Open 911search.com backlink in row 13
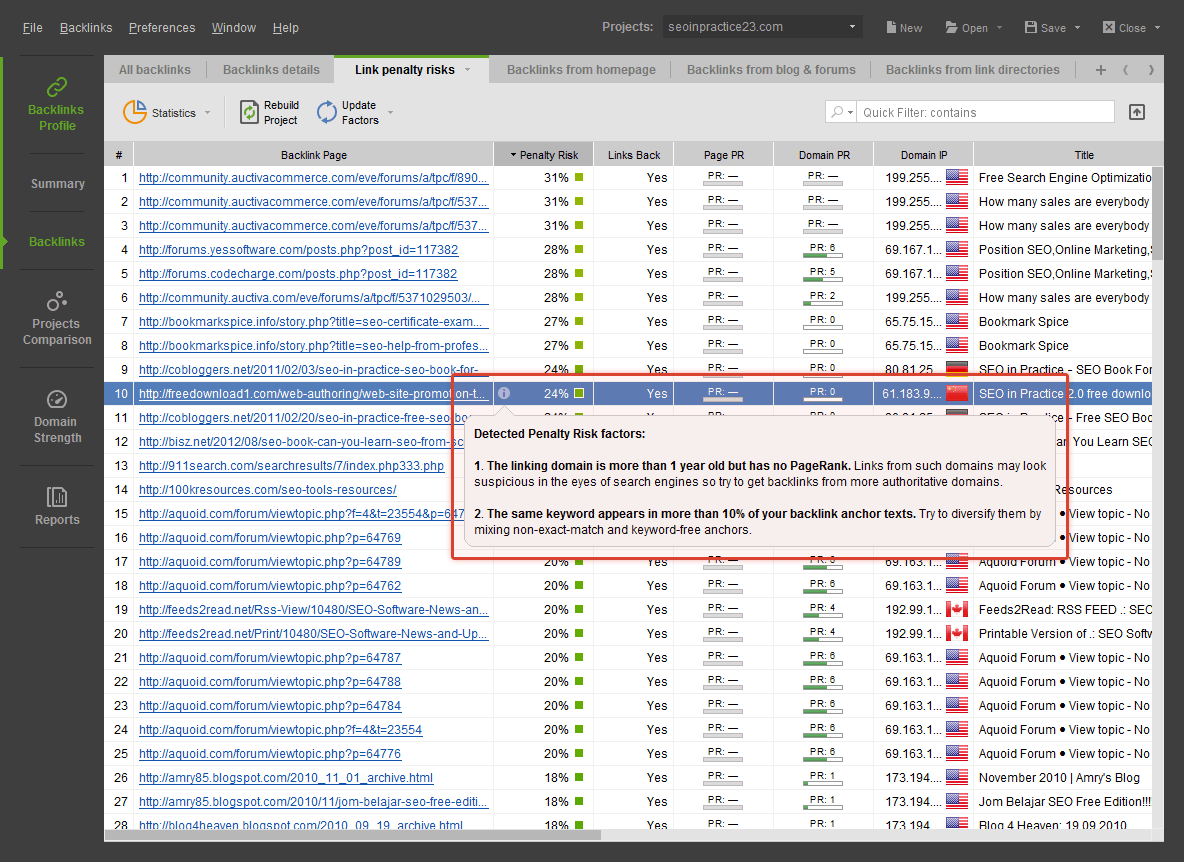The image size is (1184, 862). tap(291, 466)
